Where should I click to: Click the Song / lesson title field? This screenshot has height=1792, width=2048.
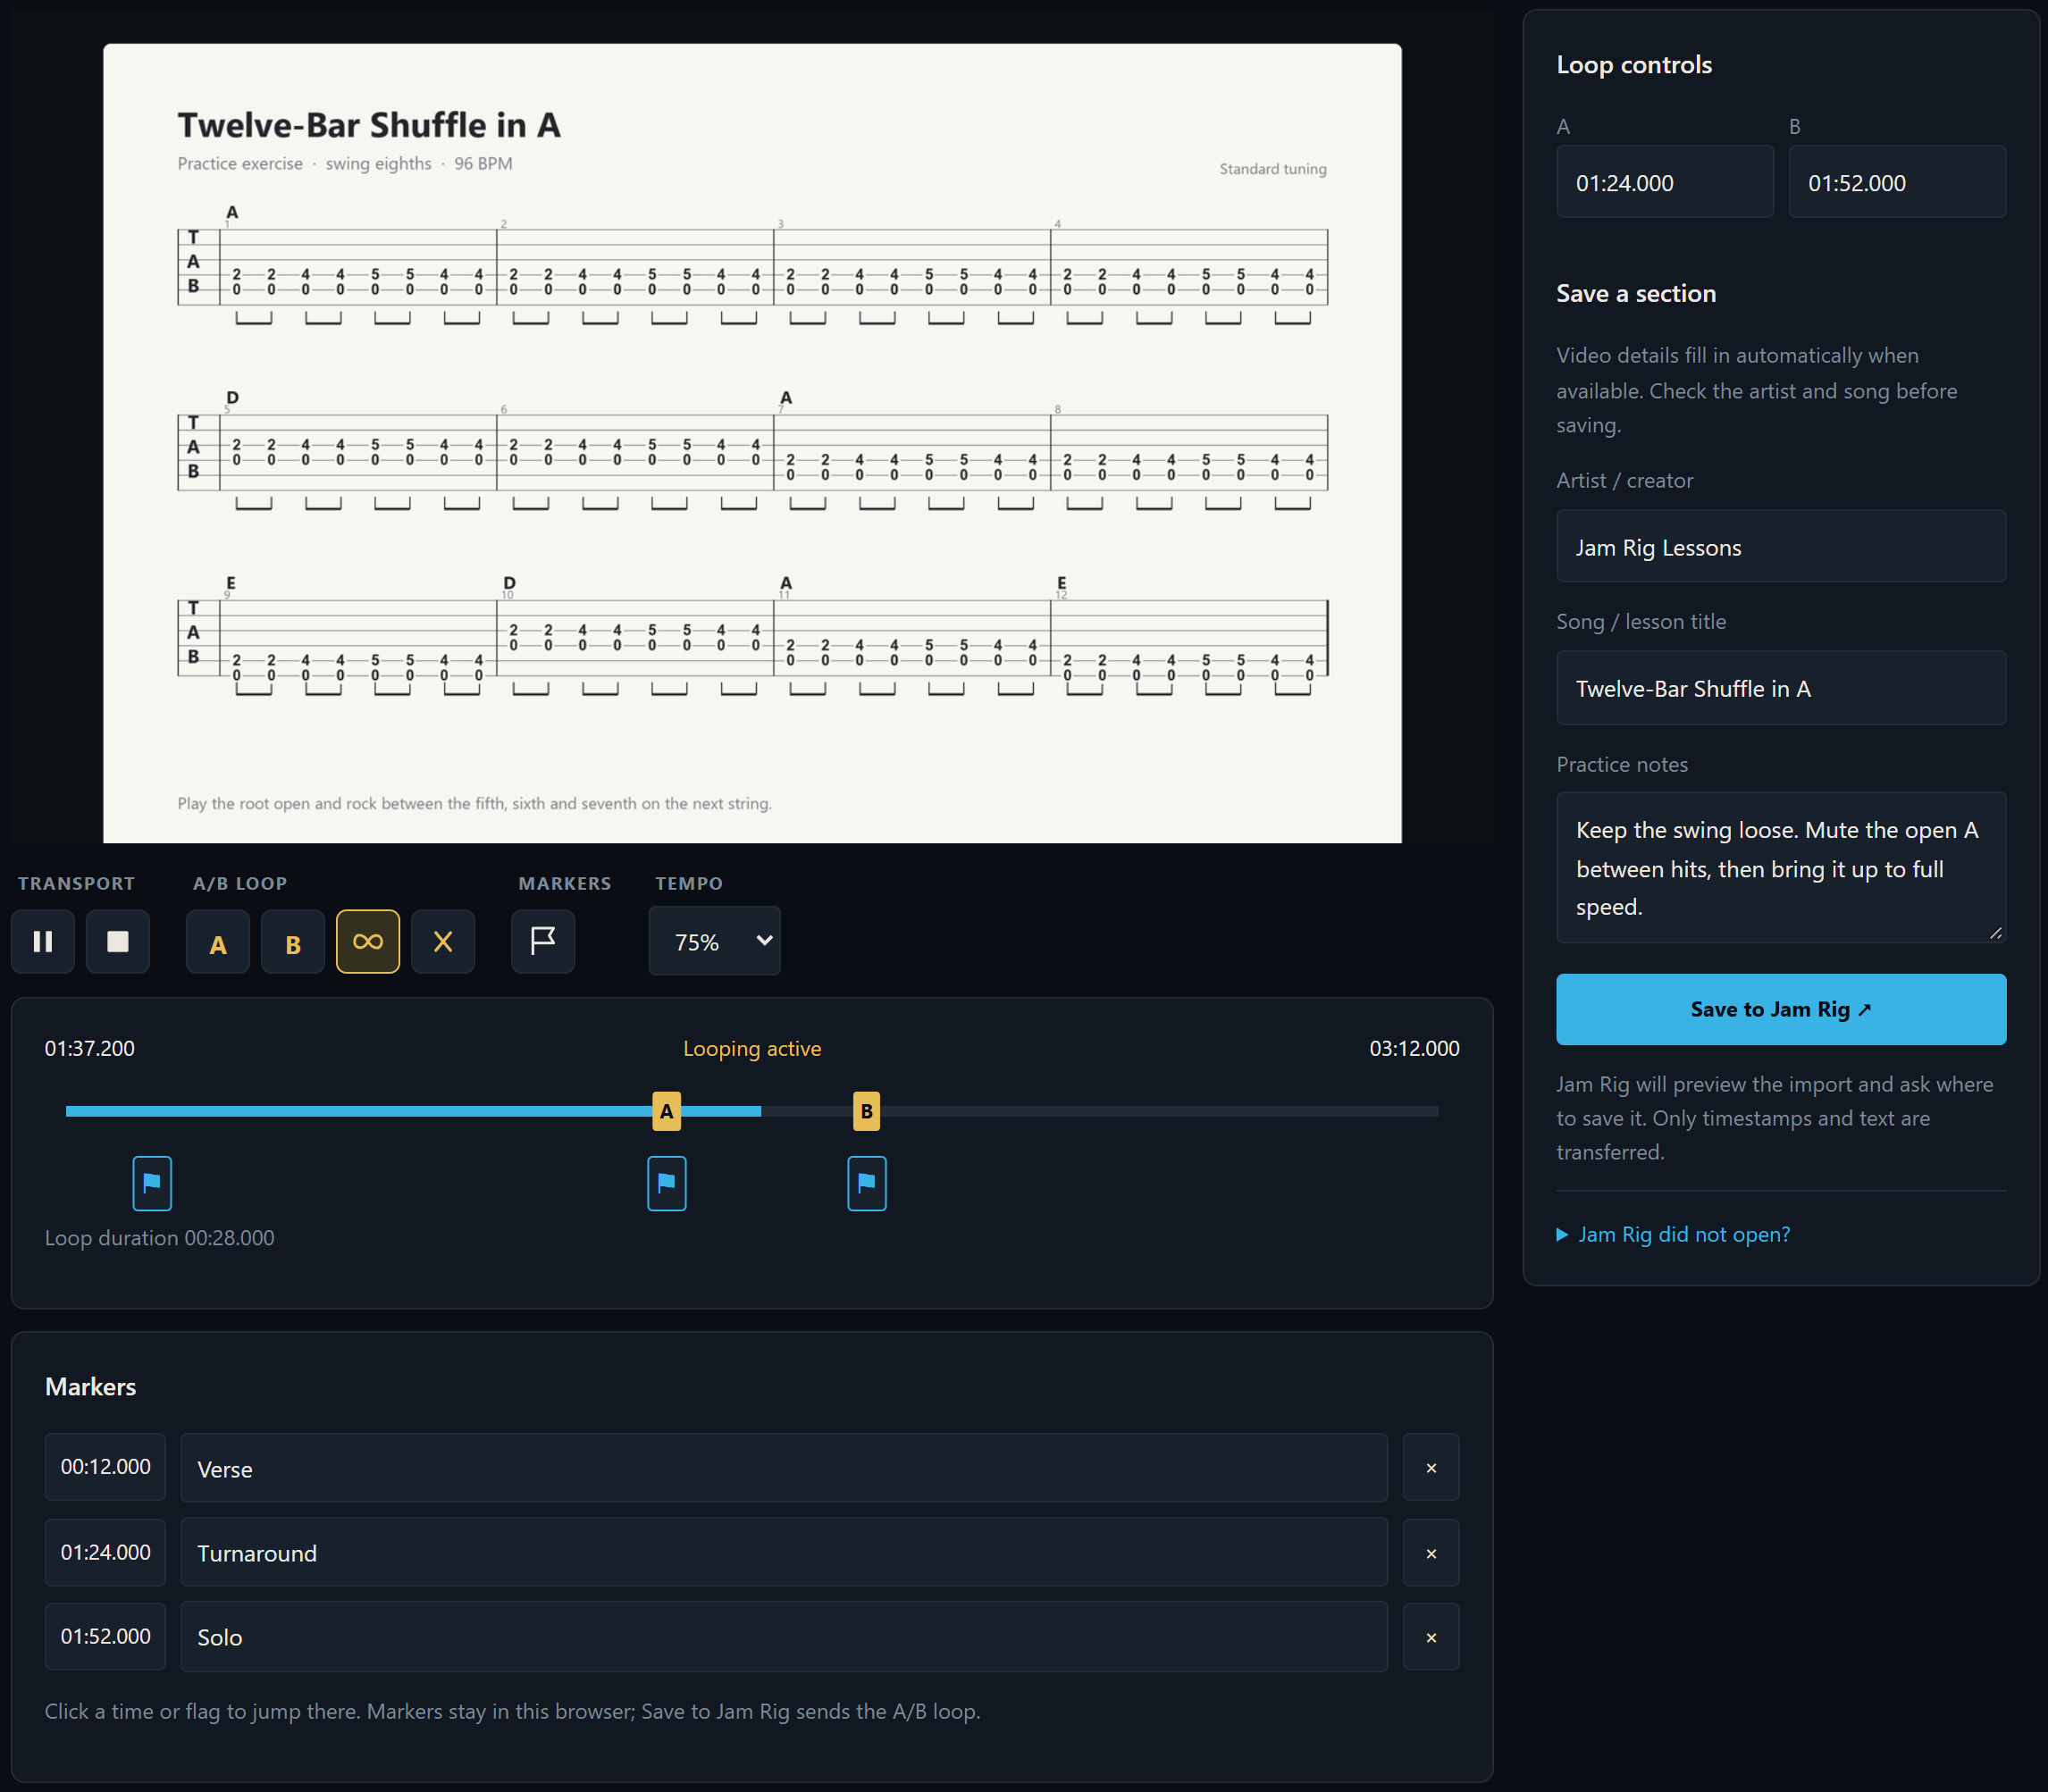click(1781, 688)
